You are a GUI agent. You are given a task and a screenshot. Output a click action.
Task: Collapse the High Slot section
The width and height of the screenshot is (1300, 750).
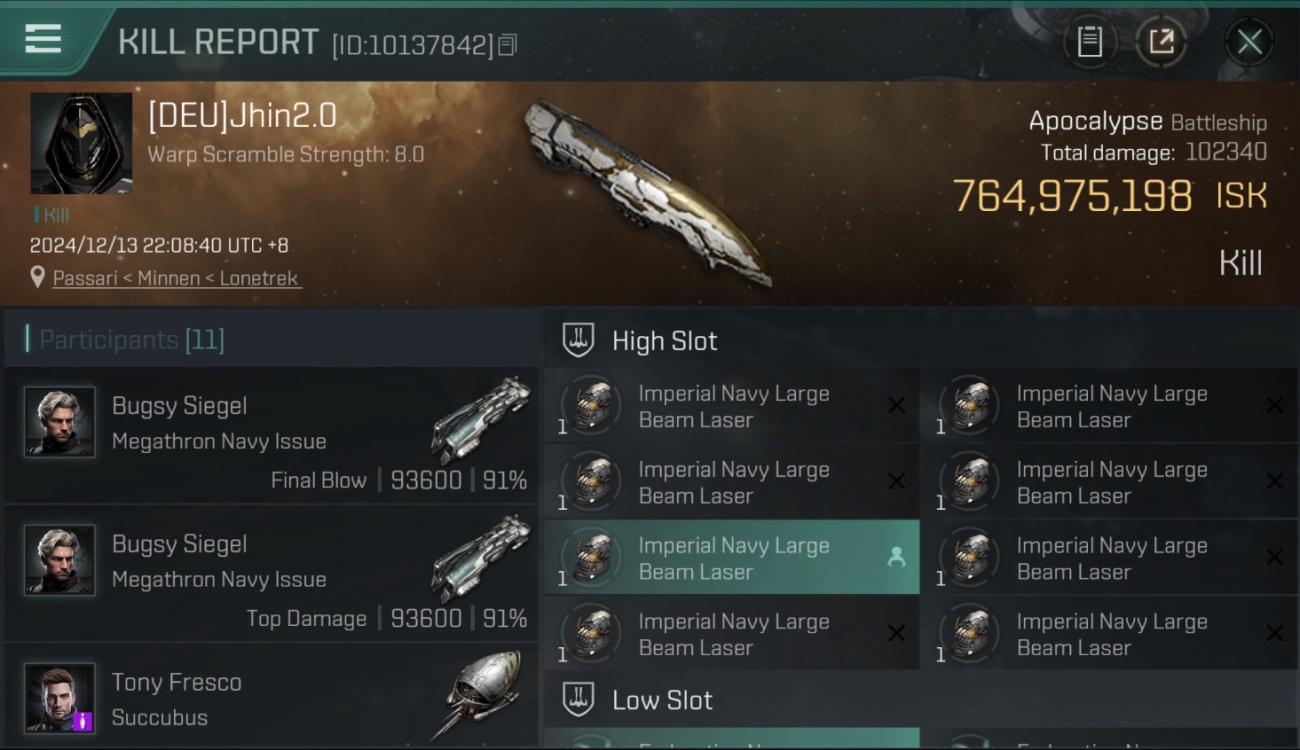(921, 340)
